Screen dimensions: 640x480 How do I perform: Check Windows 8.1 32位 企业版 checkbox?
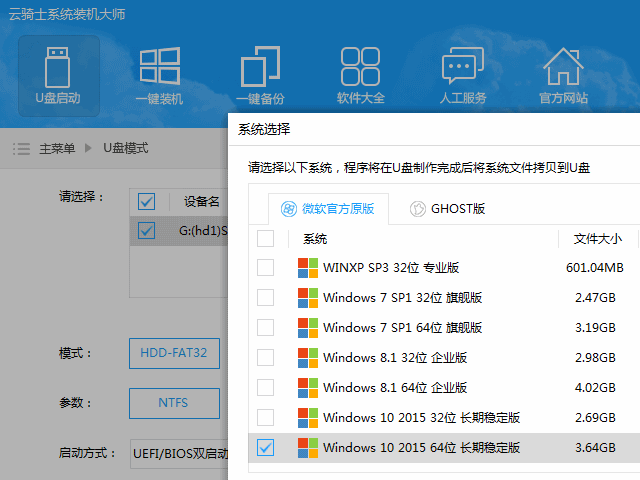click(265, 358)
